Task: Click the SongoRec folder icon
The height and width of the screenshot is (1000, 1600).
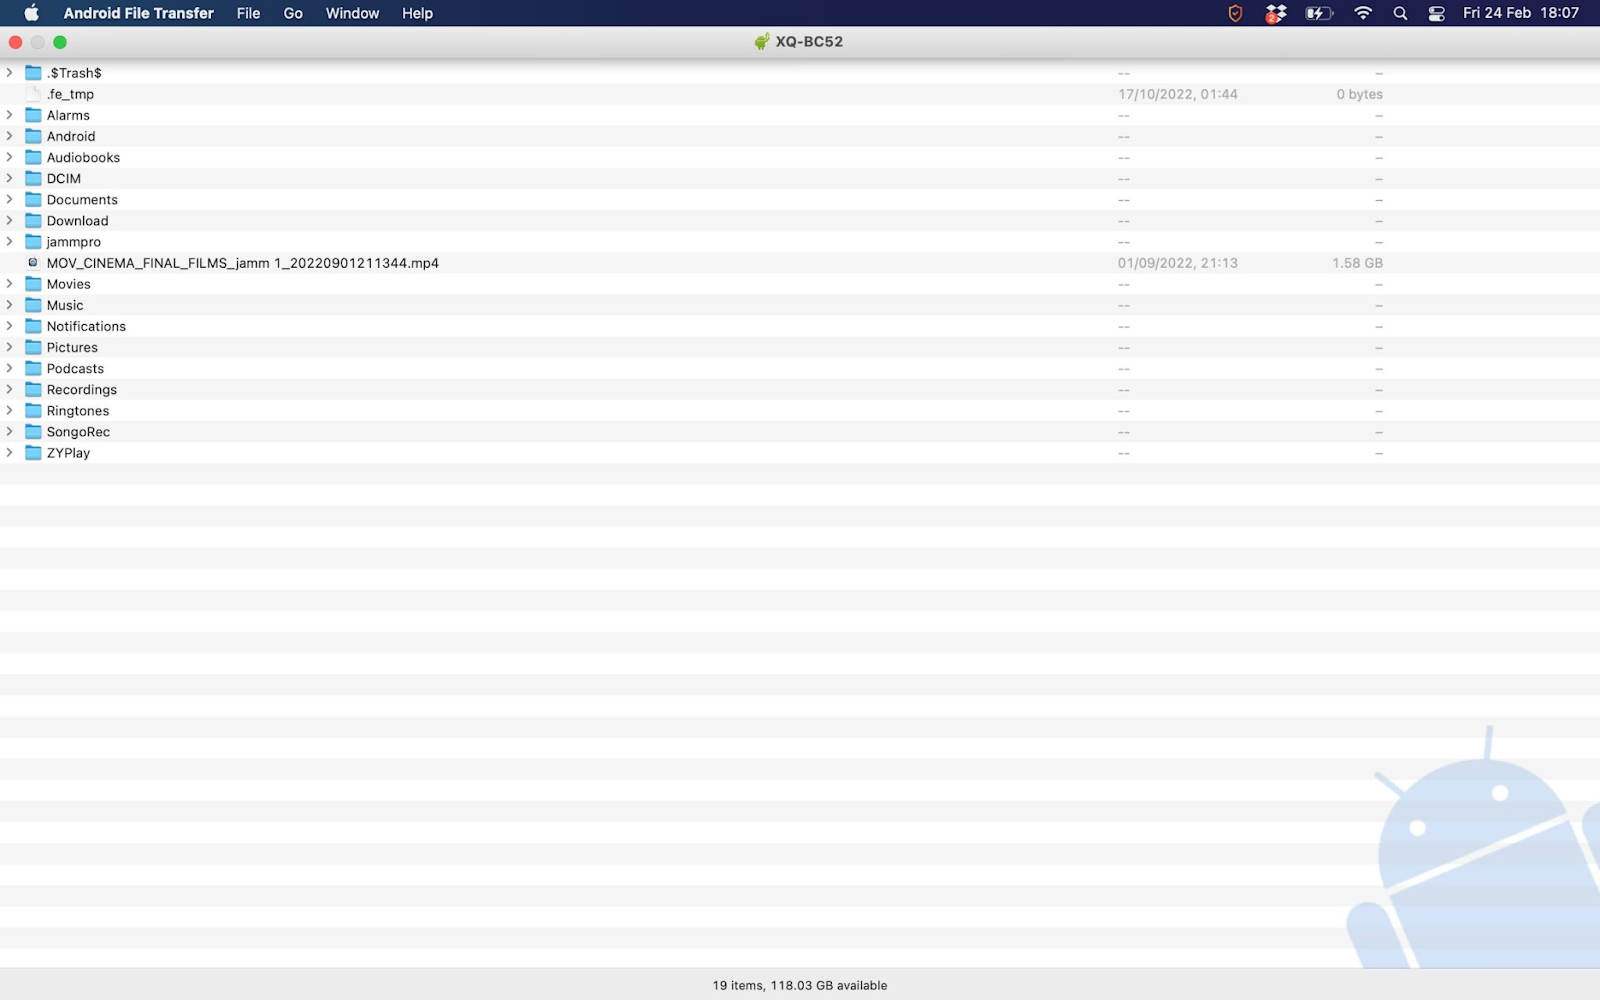Action: tap(33, 431)
